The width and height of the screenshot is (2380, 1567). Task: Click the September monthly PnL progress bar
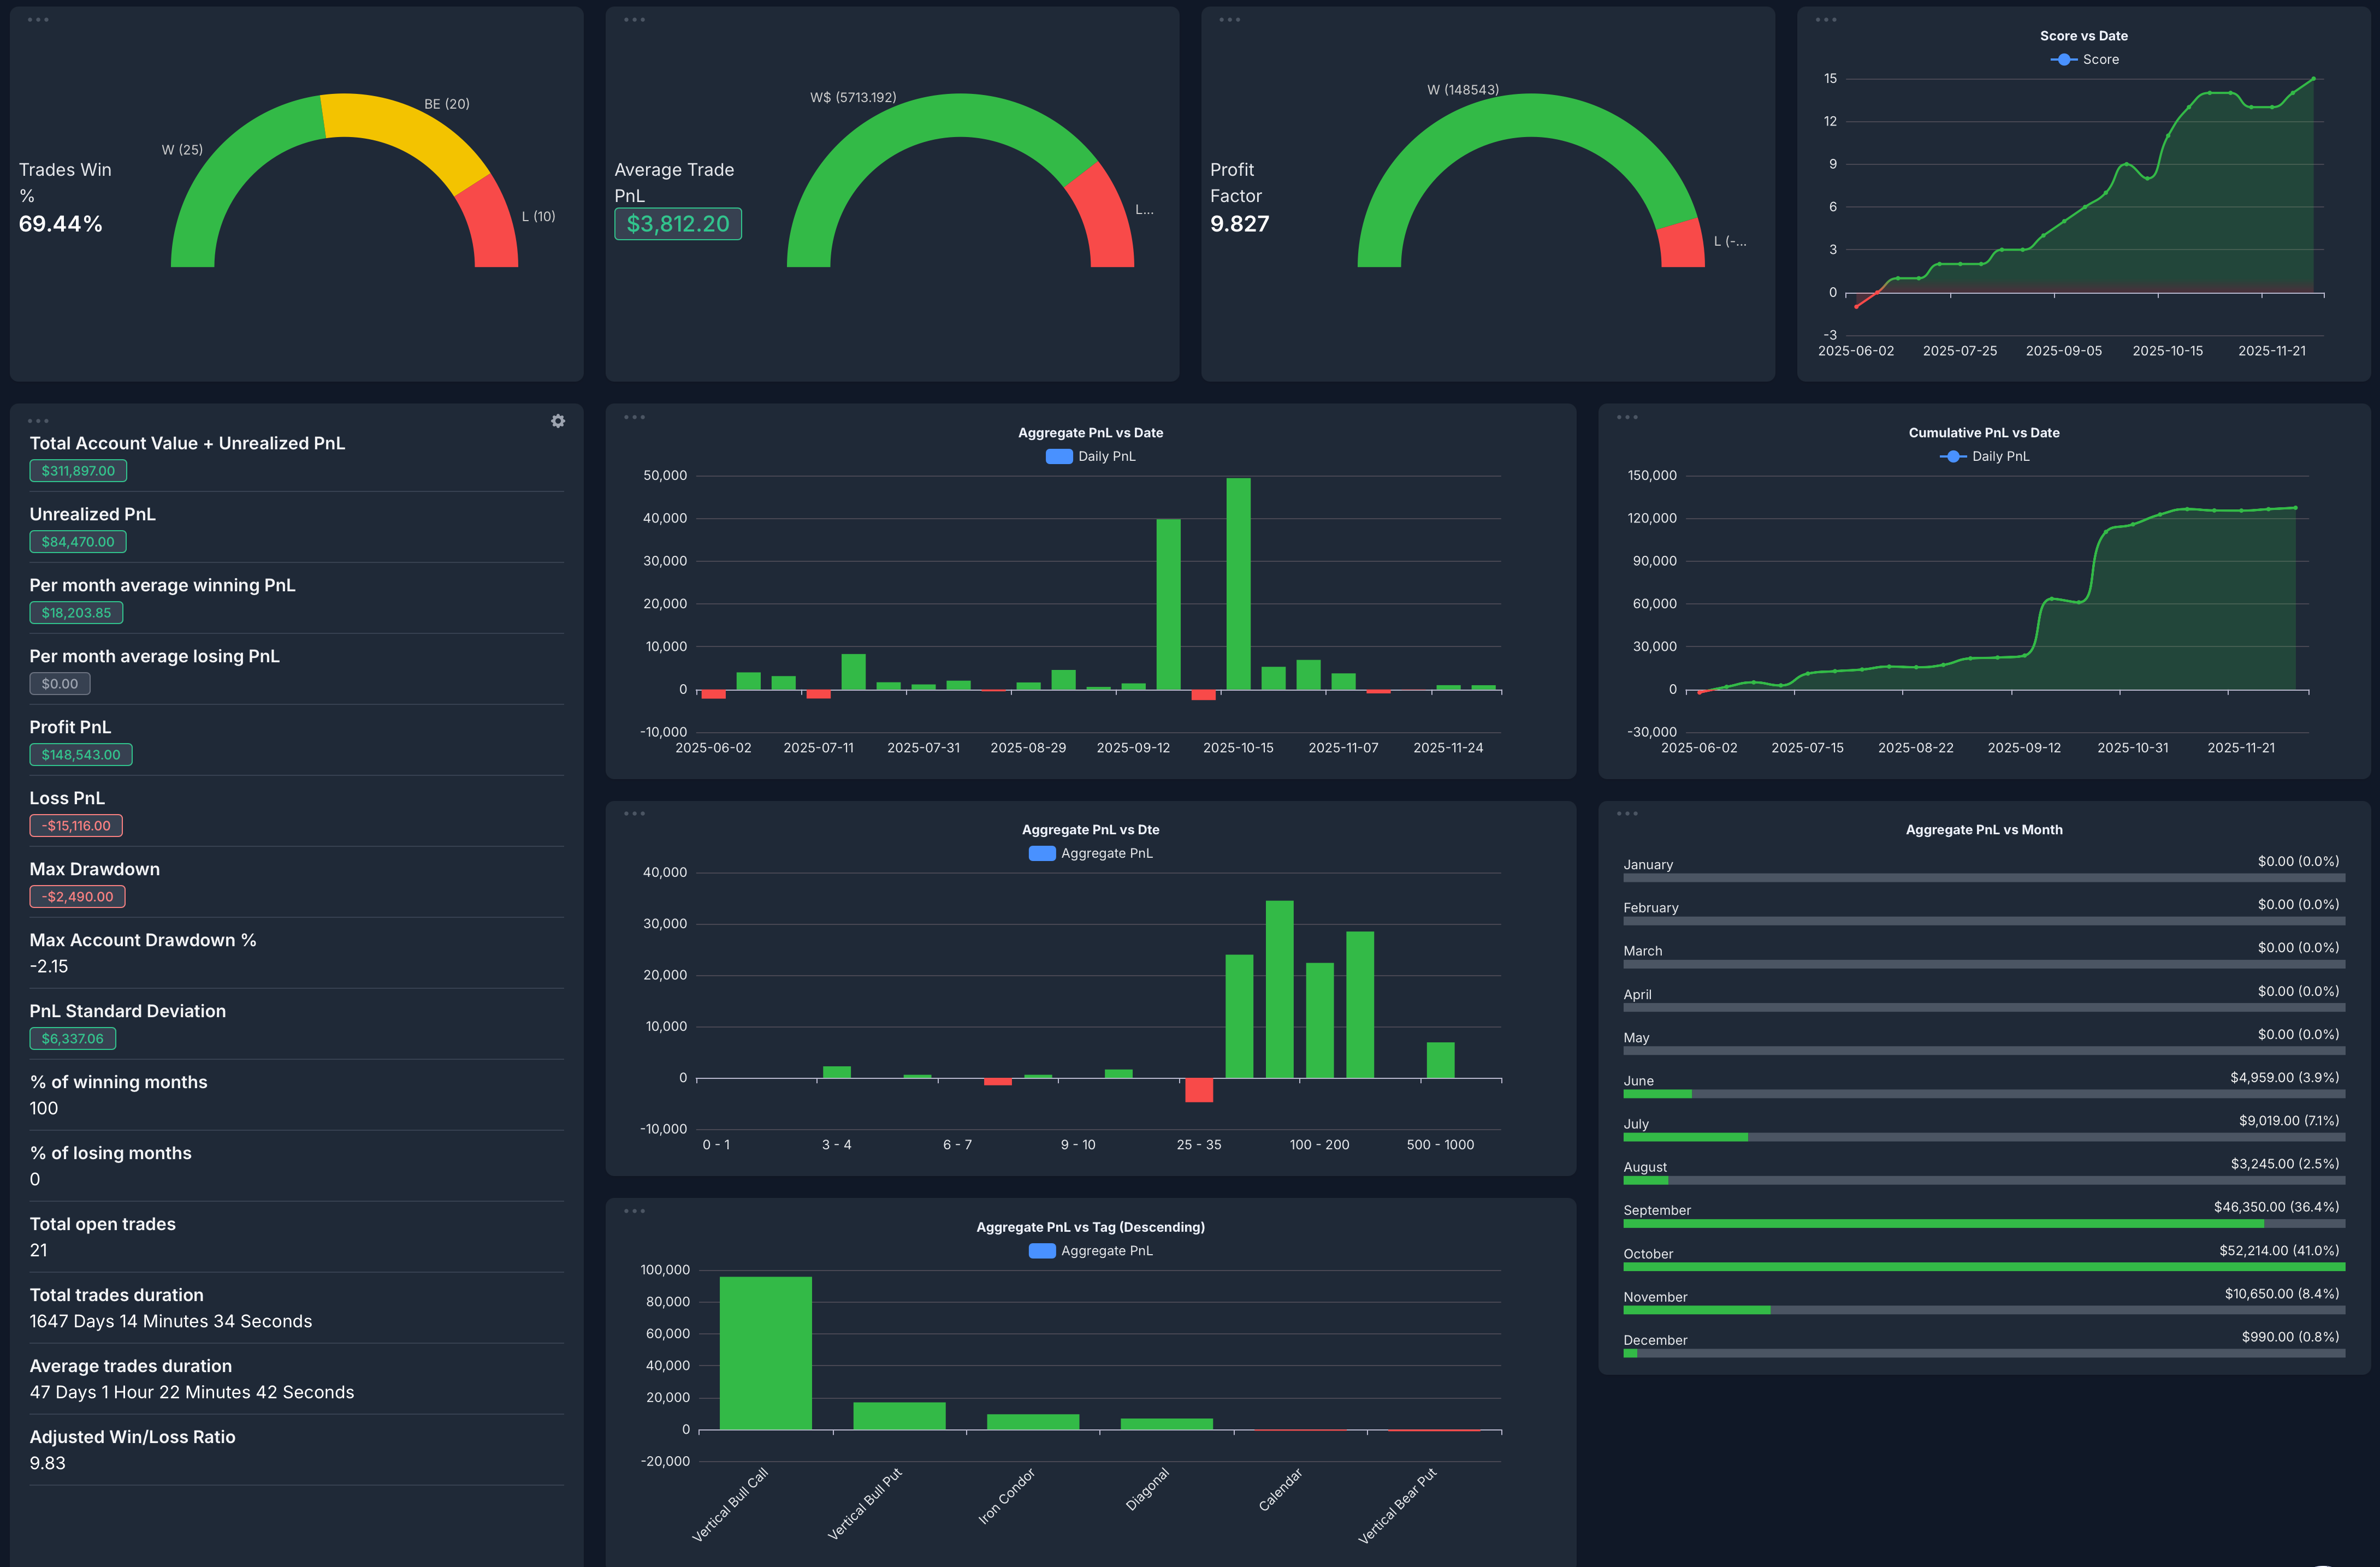coord(1984,1224)
